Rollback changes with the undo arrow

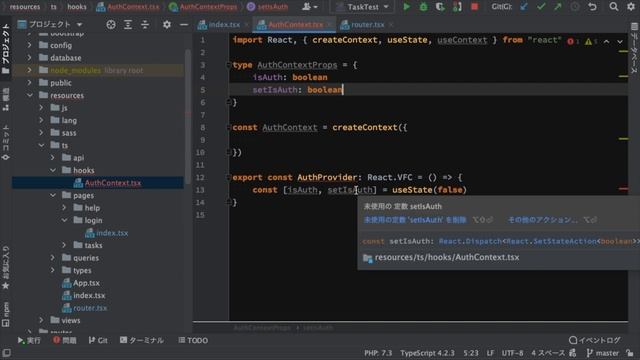[592, 7]
